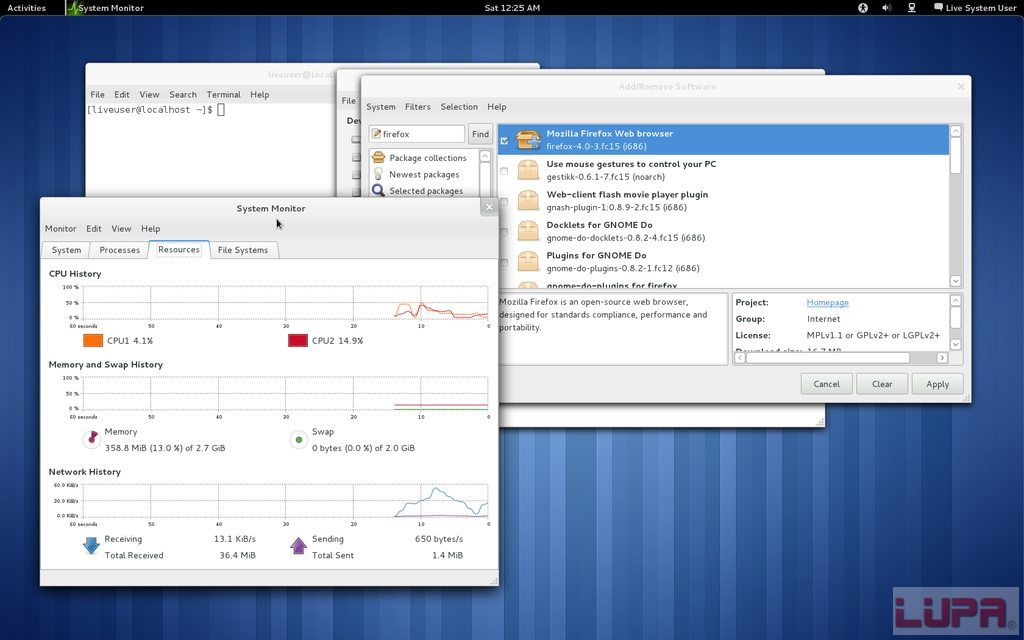Screen dimensions: 1024x640
Task: Open Terminal menu in terminal window
Action: pos(223,95)
